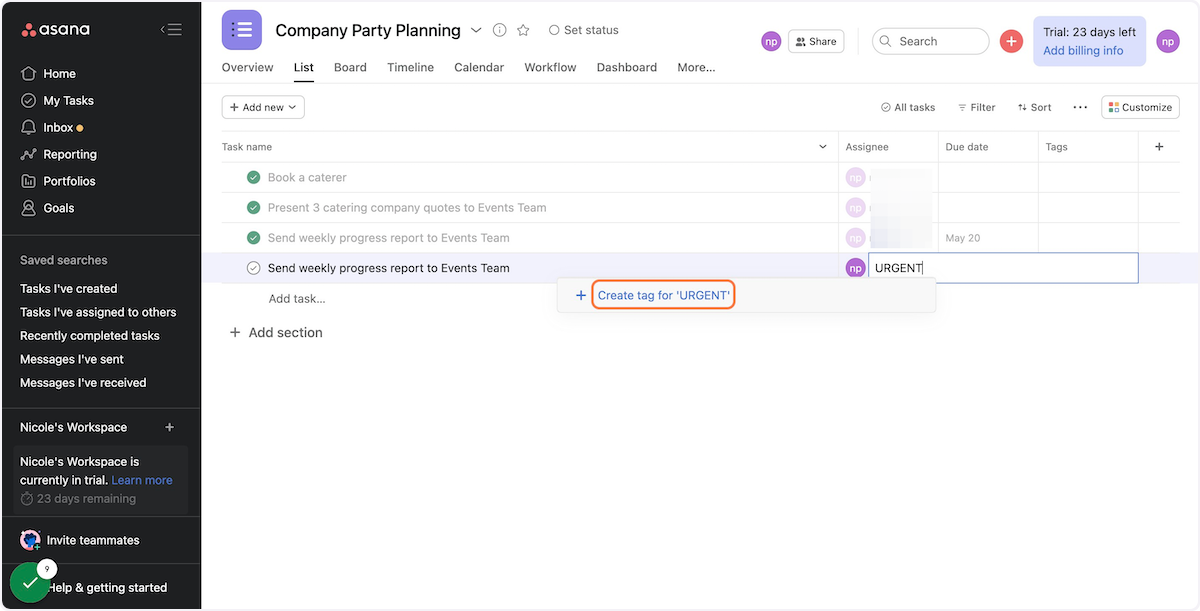Click assignee avatar on the incomplete task row

coord(855,268)
